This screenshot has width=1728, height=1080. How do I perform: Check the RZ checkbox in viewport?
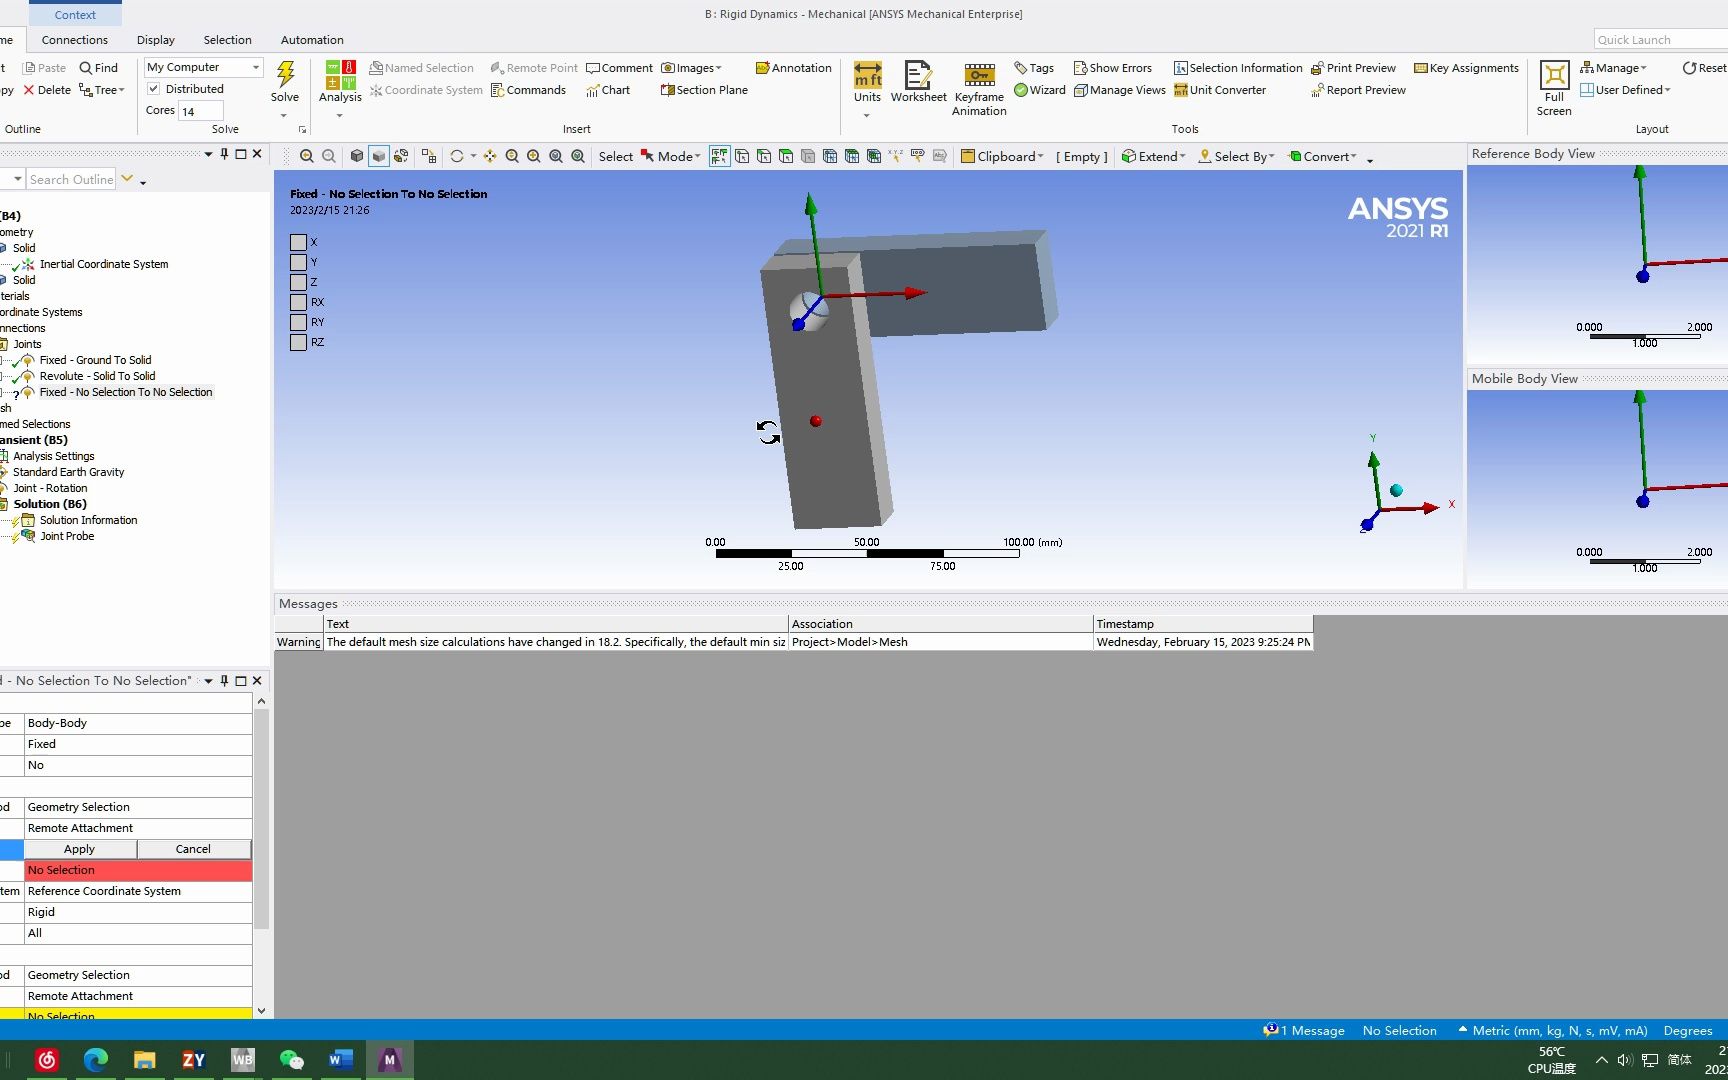point(298,342)
